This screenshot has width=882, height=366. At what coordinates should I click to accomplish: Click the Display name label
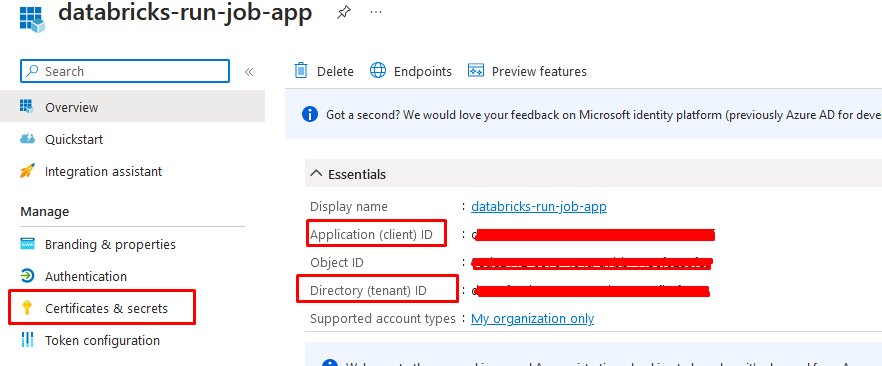click(x=349, y=206)
